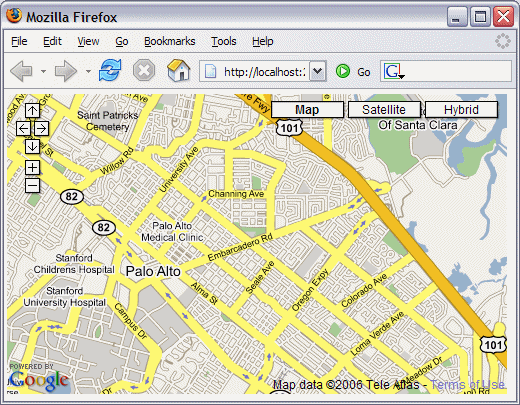Click the Campus Dr label

(131, 321)
